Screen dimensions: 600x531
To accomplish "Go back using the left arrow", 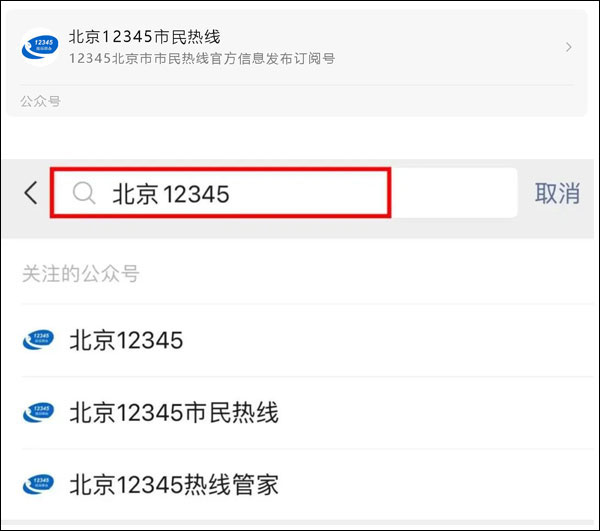I will pos(30,193).
